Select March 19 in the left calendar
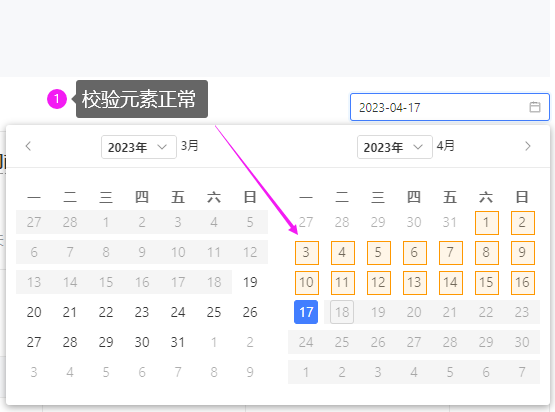The height and width of the screenshot is (412, 555). [x=250, y=282]
